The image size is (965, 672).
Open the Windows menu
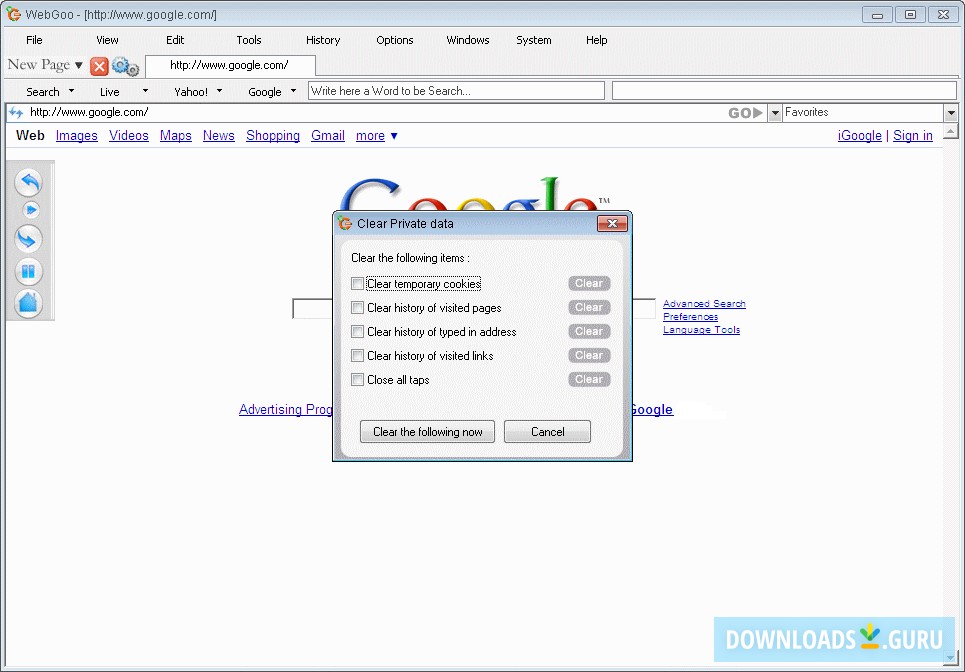coord(468,40)
